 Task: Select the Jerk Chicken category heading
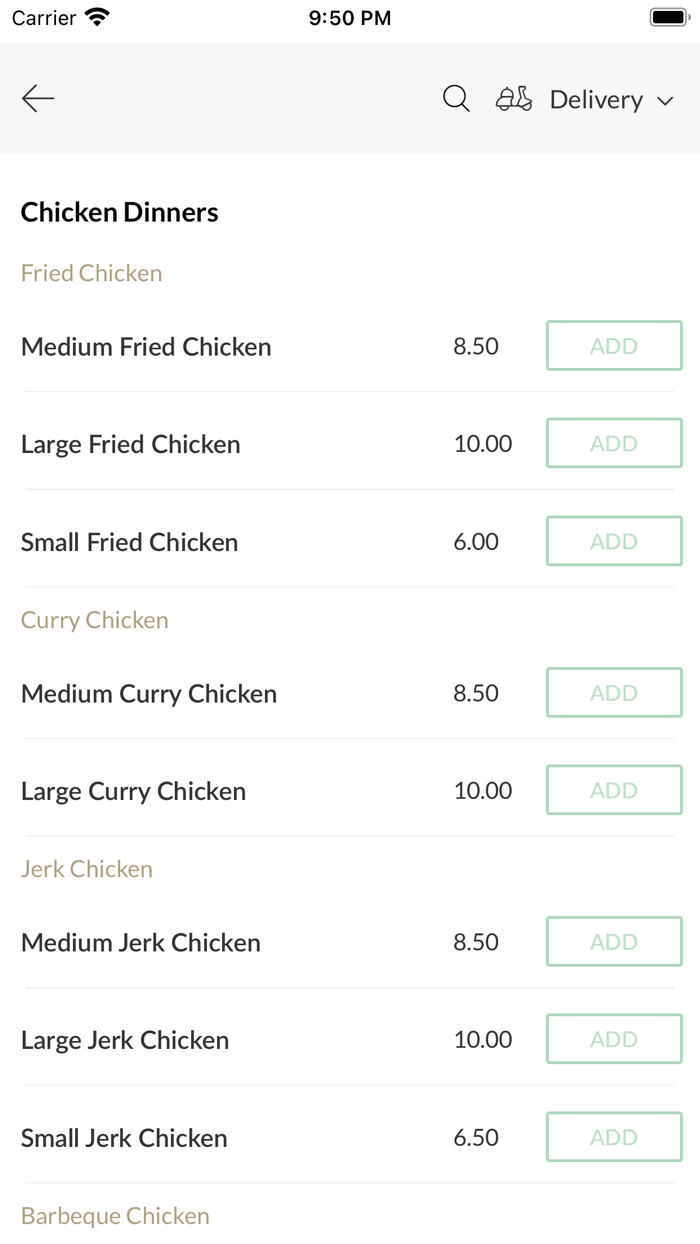[x=87, y=869]
